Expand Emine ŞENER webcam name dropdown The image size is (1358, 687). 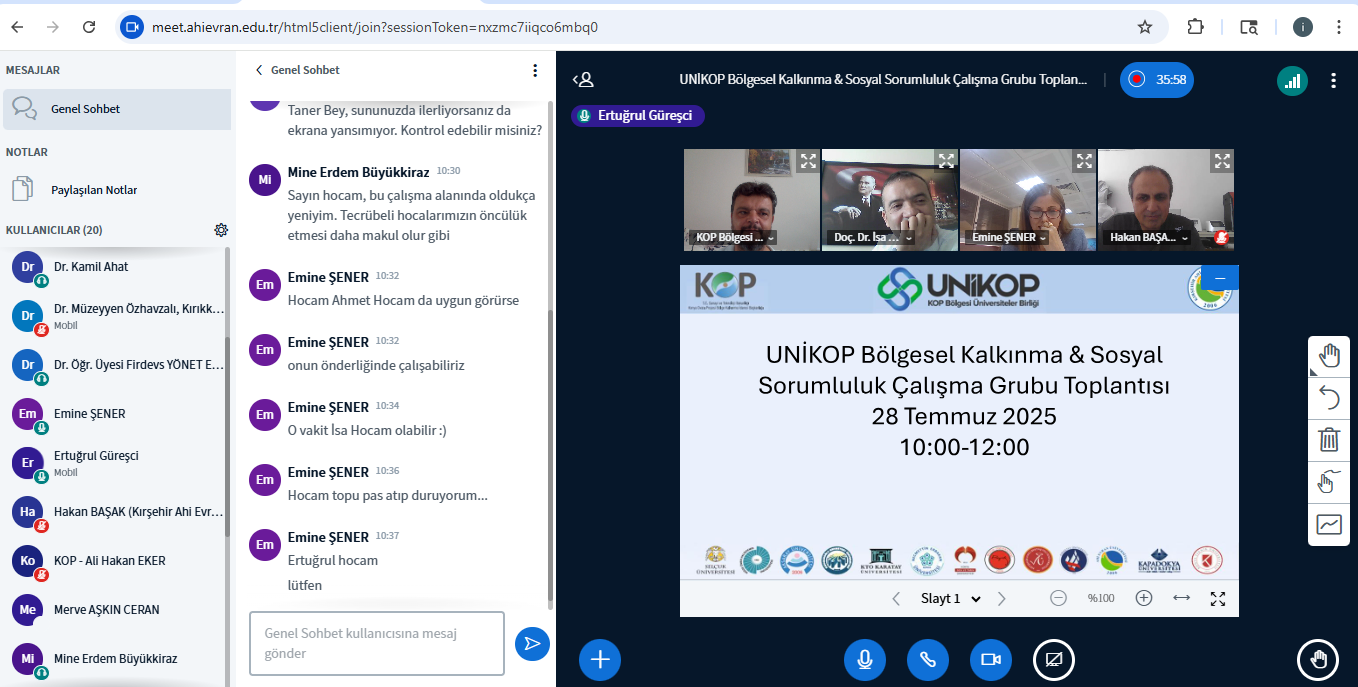tap(1043, 238)
